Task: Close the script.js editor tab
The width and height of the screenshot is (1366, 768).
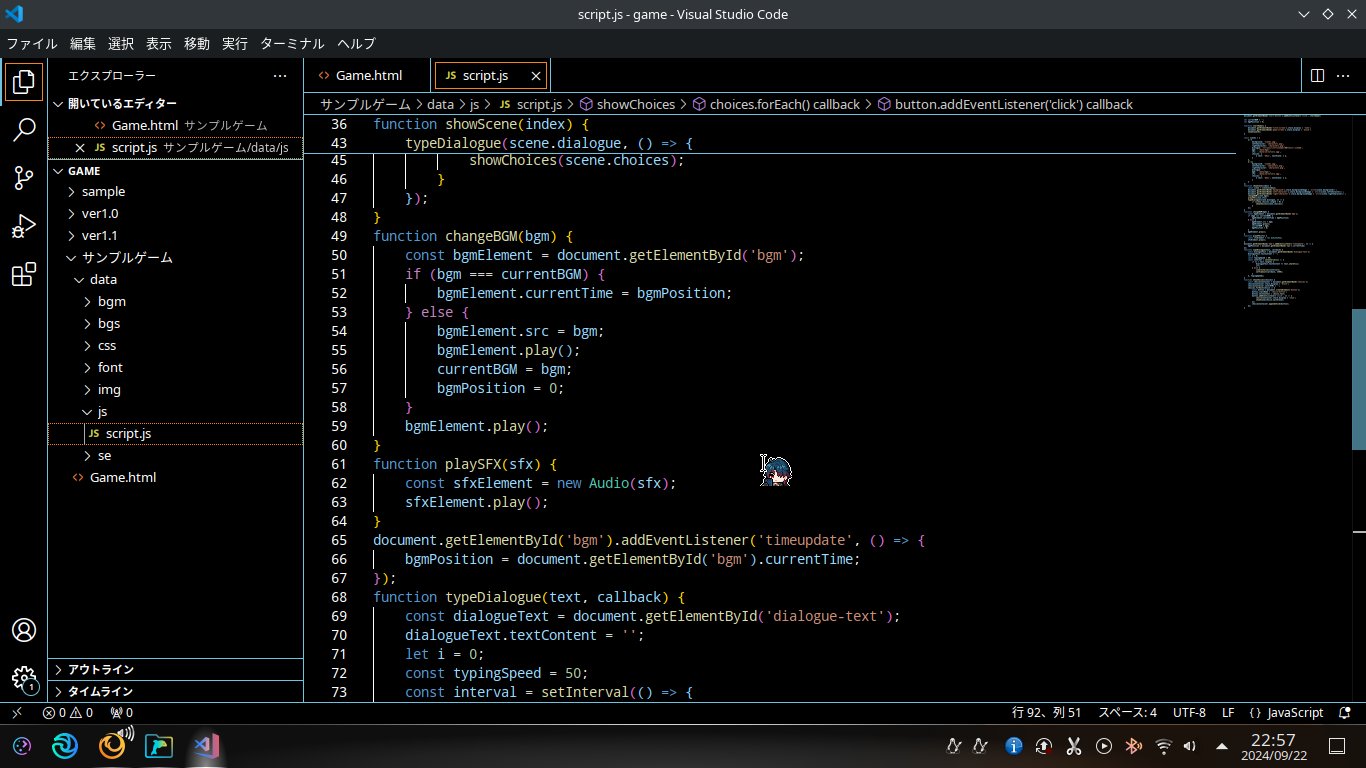Action: click(536, 76)
